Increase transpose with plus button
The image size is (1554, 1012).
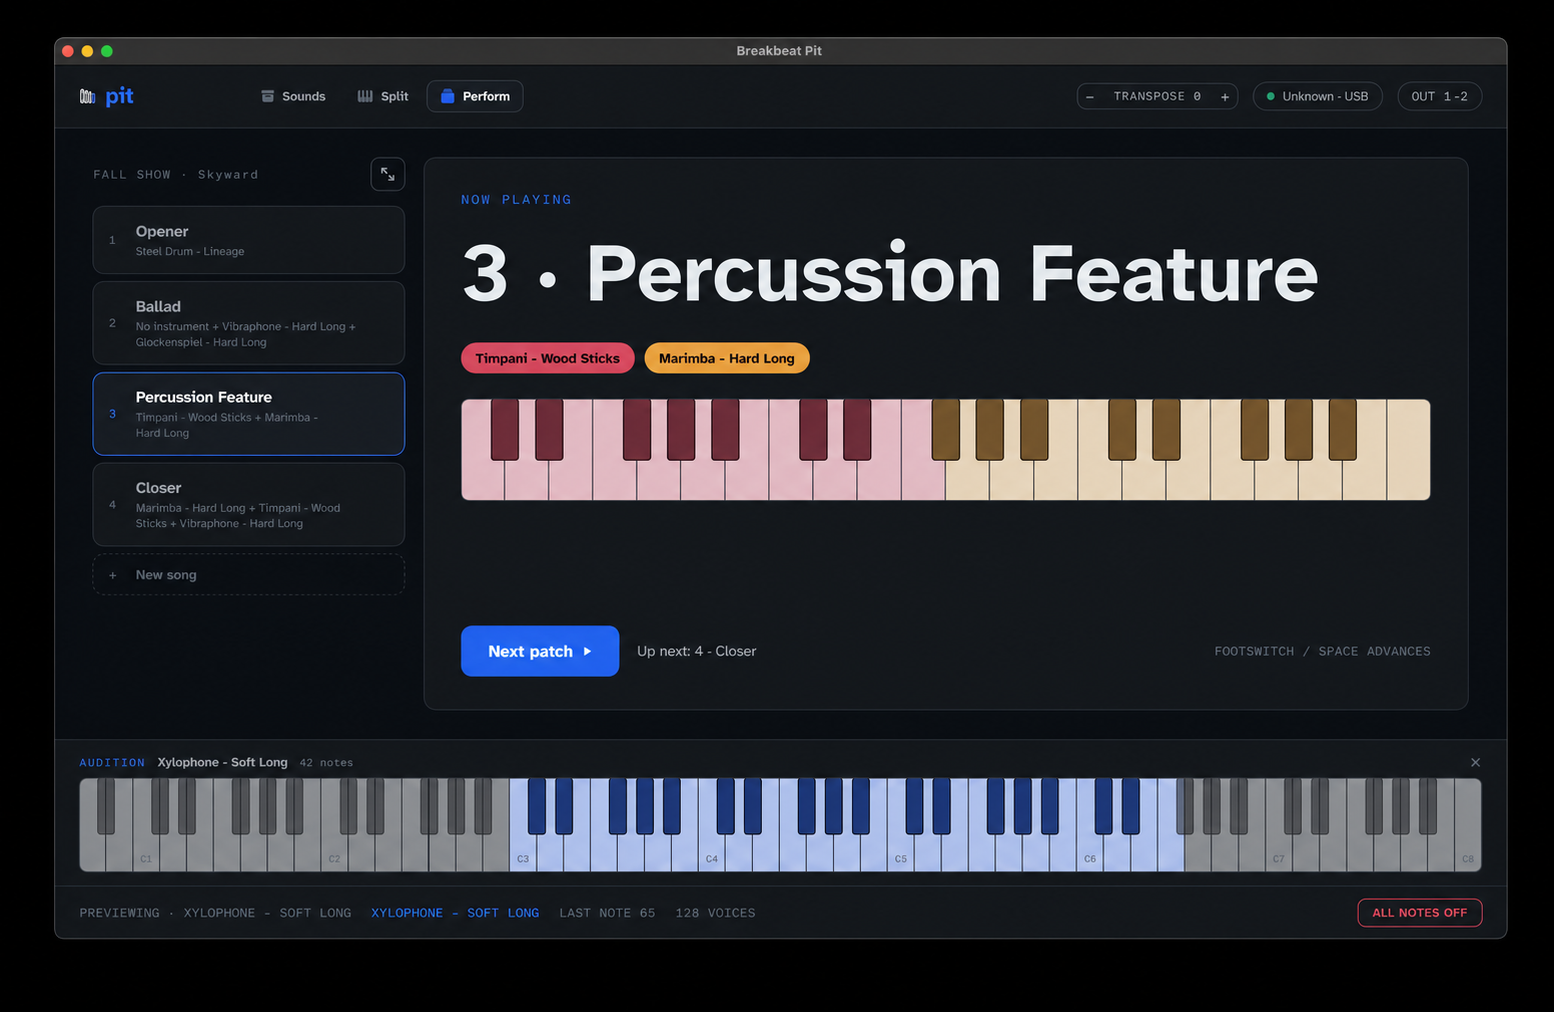tap(1224, 97)
